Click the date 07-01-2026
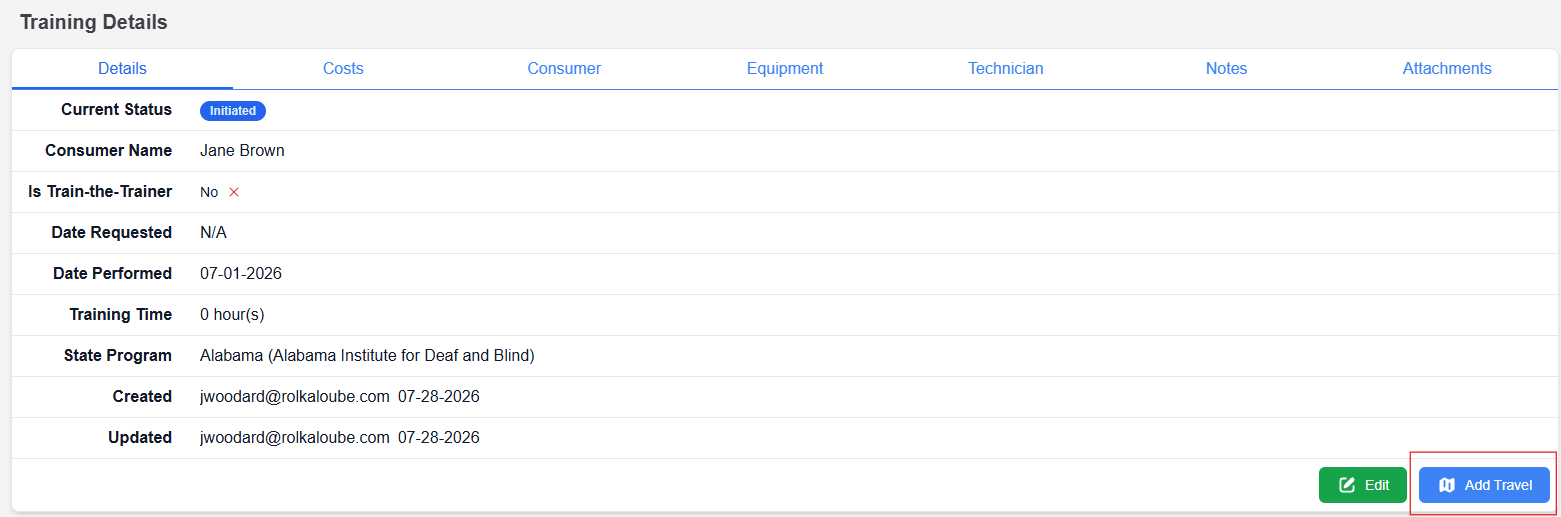Screen dimensions: 1561x517 [x=241, y=274]
